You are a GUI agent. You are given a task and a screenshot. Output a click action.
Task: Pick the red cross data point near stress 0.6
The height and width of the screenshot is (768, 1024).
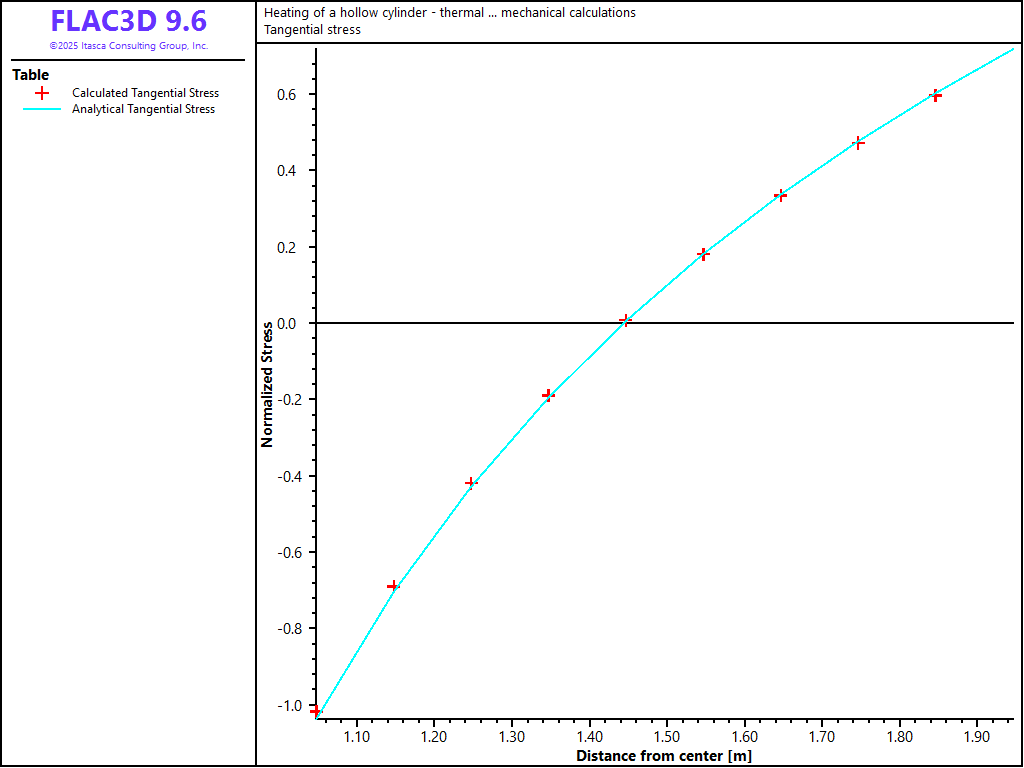tap(936, 96)
